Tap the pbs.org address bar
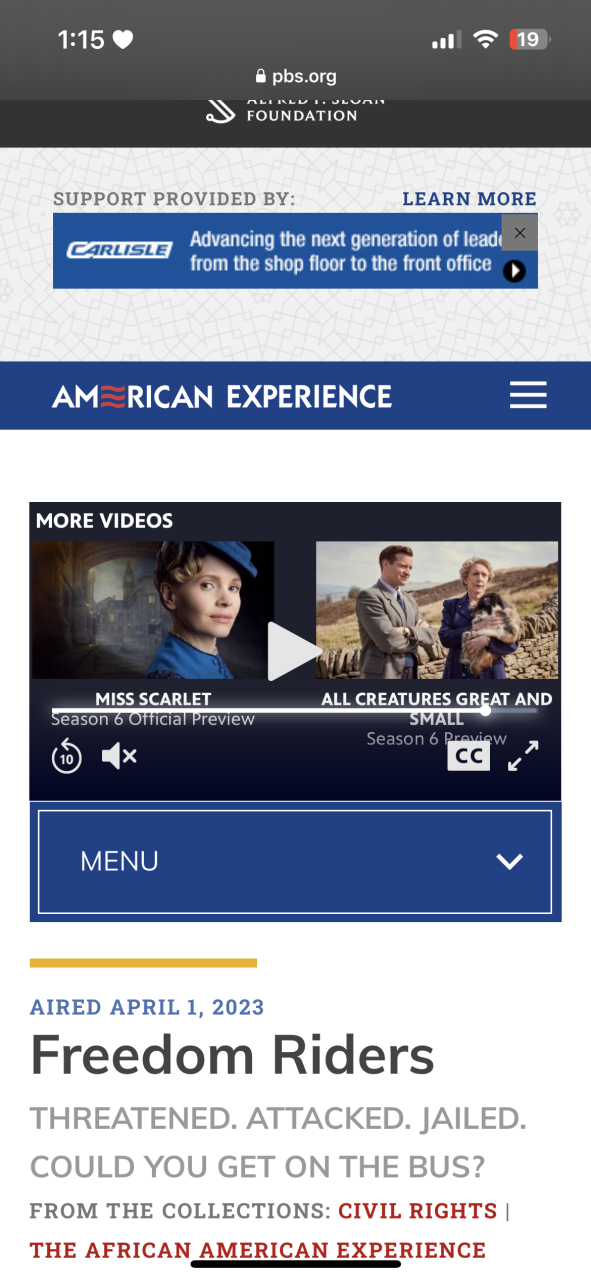Viewport: 591px width, 1280px height. (295, 76)
